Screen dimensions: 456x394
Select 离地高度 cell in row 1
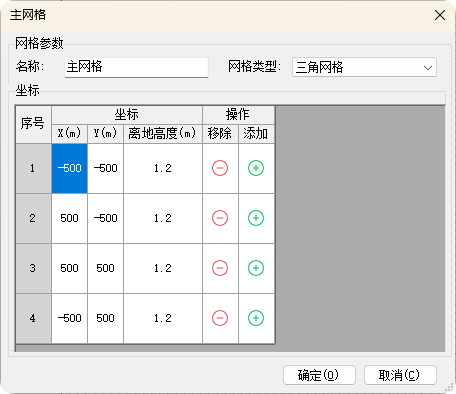pos(163,168)
